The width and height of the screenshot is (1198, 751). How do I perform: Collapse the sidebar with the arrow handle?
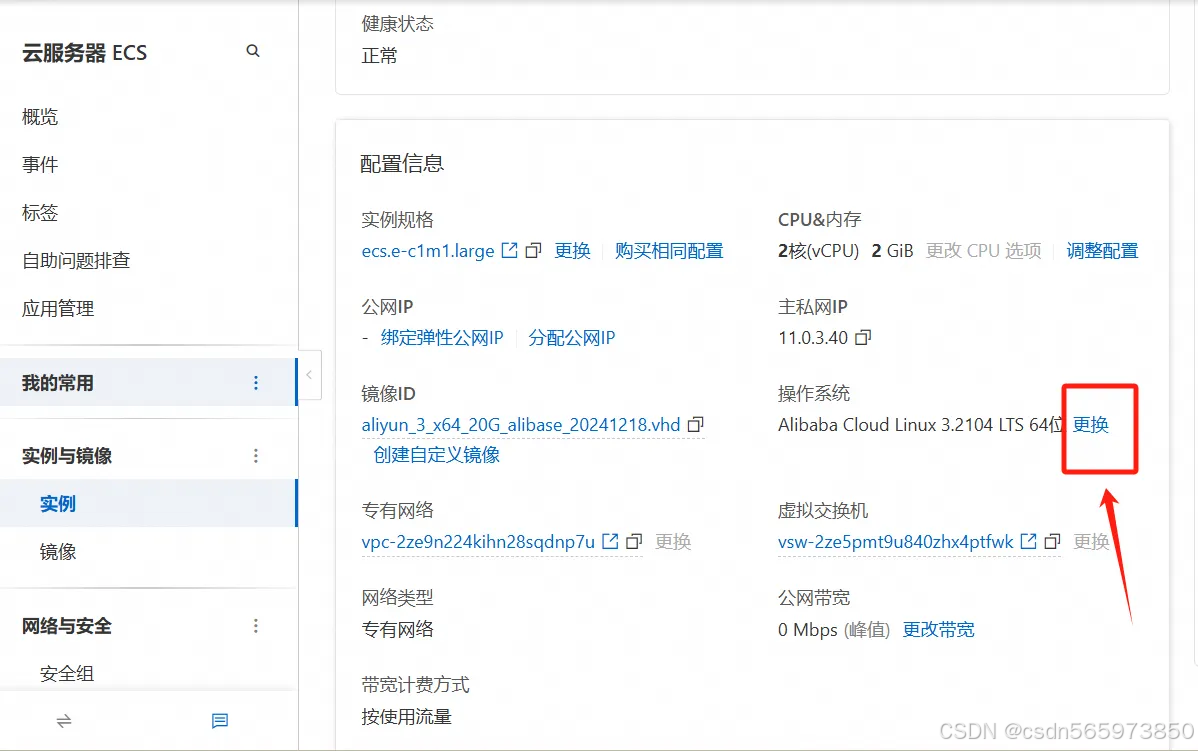(309, 375)
